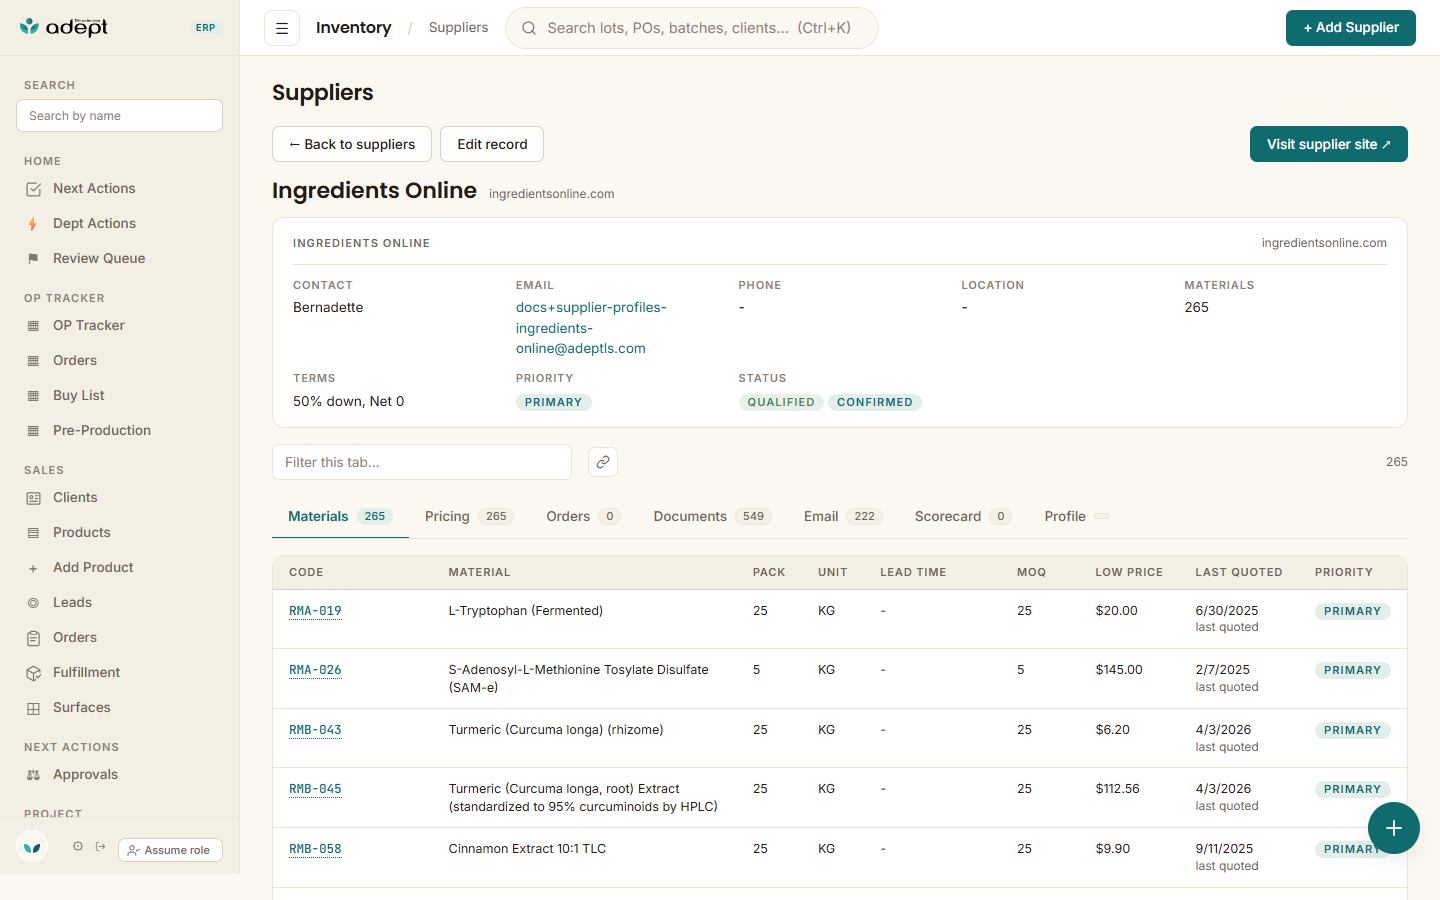
Task: Click the Fulfillment box icon
Action: (33, 673)
